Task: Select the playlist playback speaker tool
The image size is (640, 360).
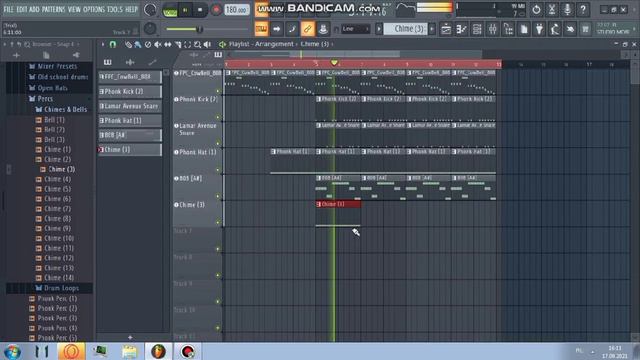Action: 207,44
